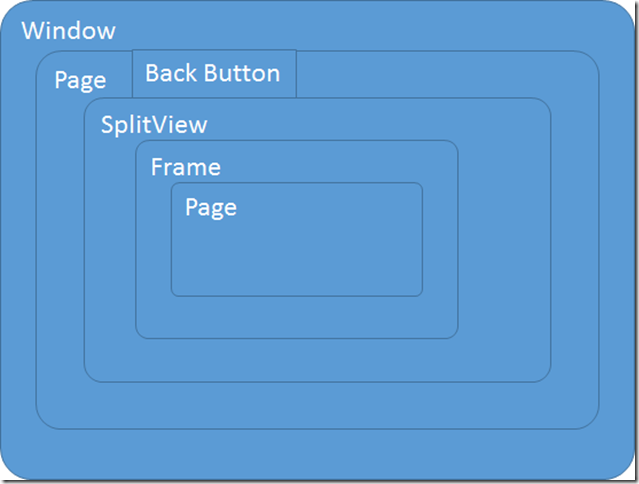Click SplitView box area below the Frame box
Viewport: 639px width, 484px height.
click(x=317, y=360)
